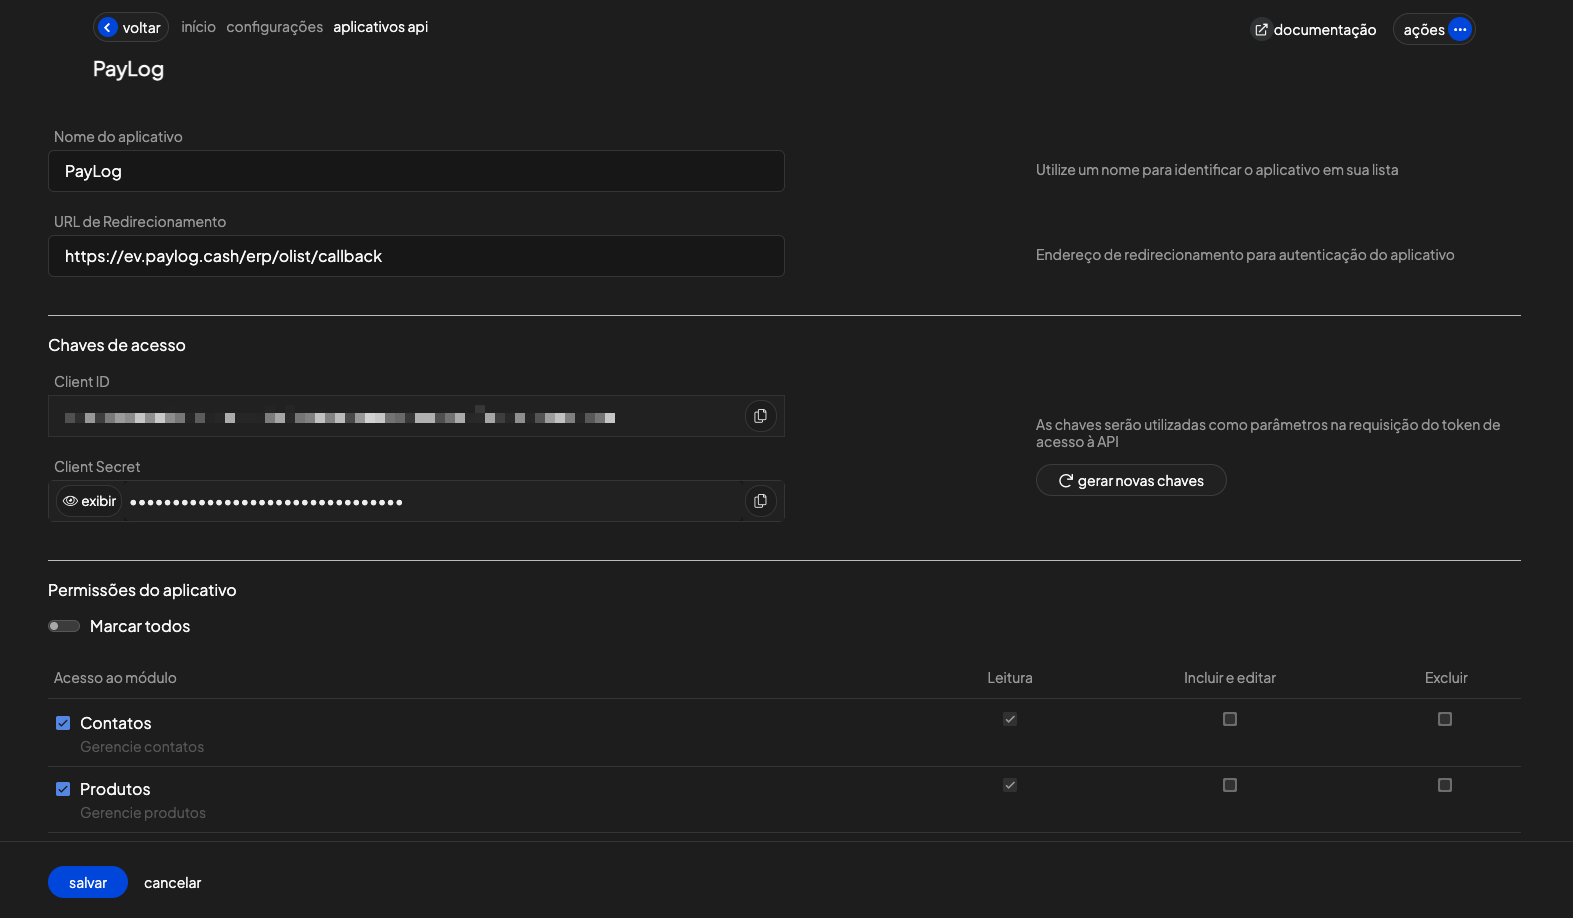
Task: Enable Excluir permission for Produtos
Action: coord(1445,785)
